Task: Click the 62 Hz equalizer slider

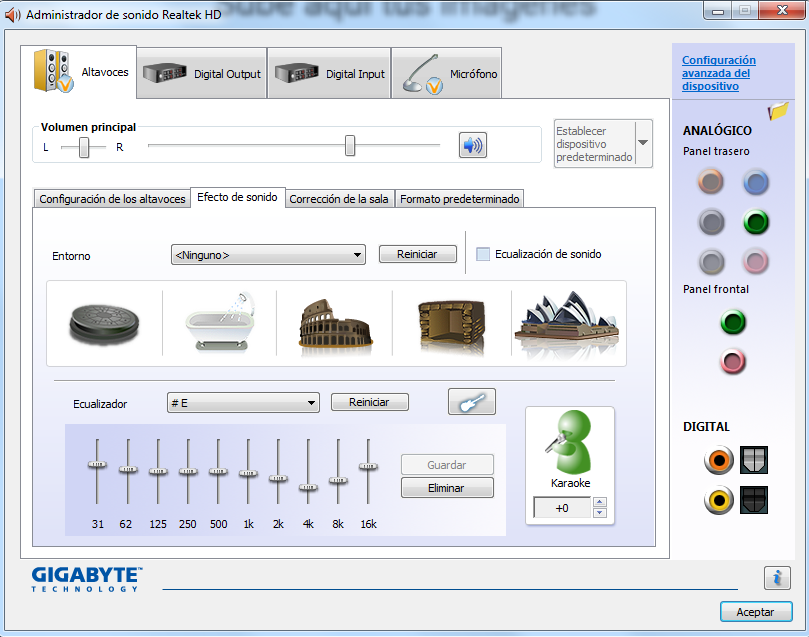Action: [128, 469]
